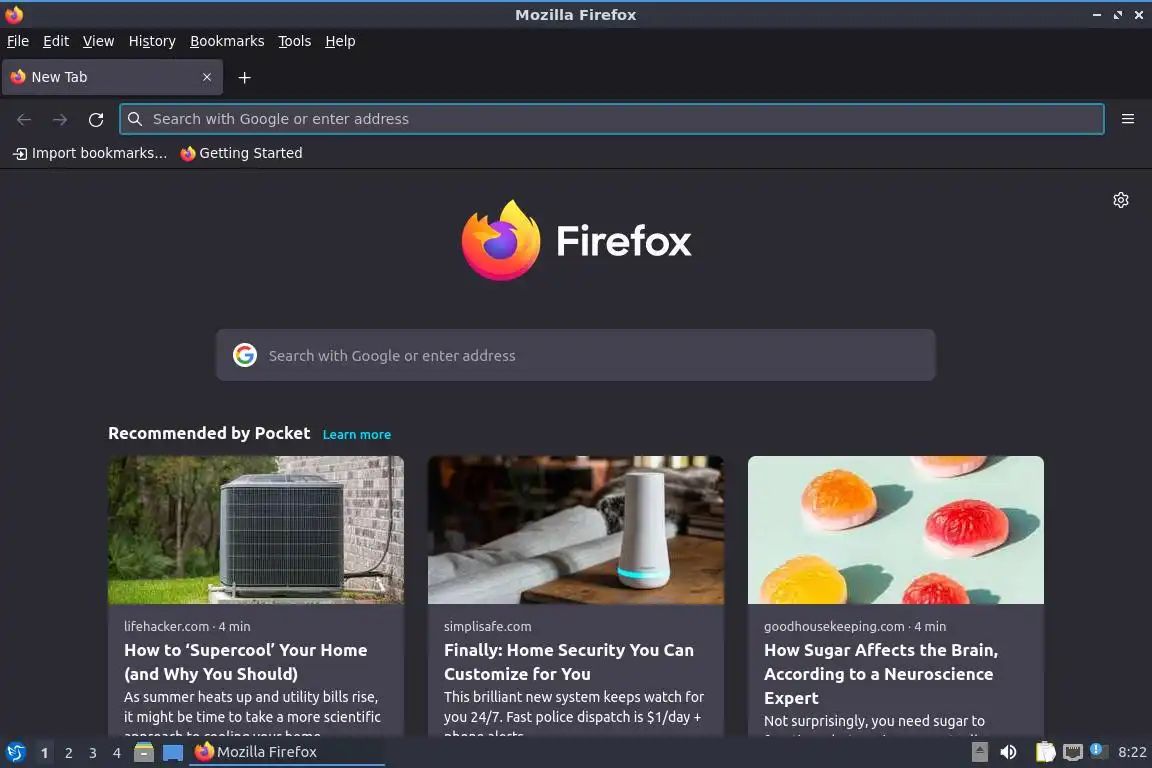The height and width of the screenshot is (768, 1152).
Task: Switch to workspace 2 in taskbar
Action: pos(68,753)
